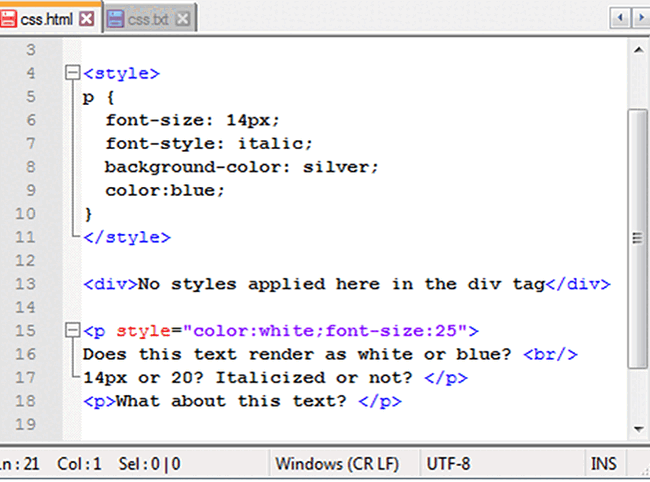Click the Col : 1 status bar field
This screenshot has height=482, width=650.
point(82,464)
